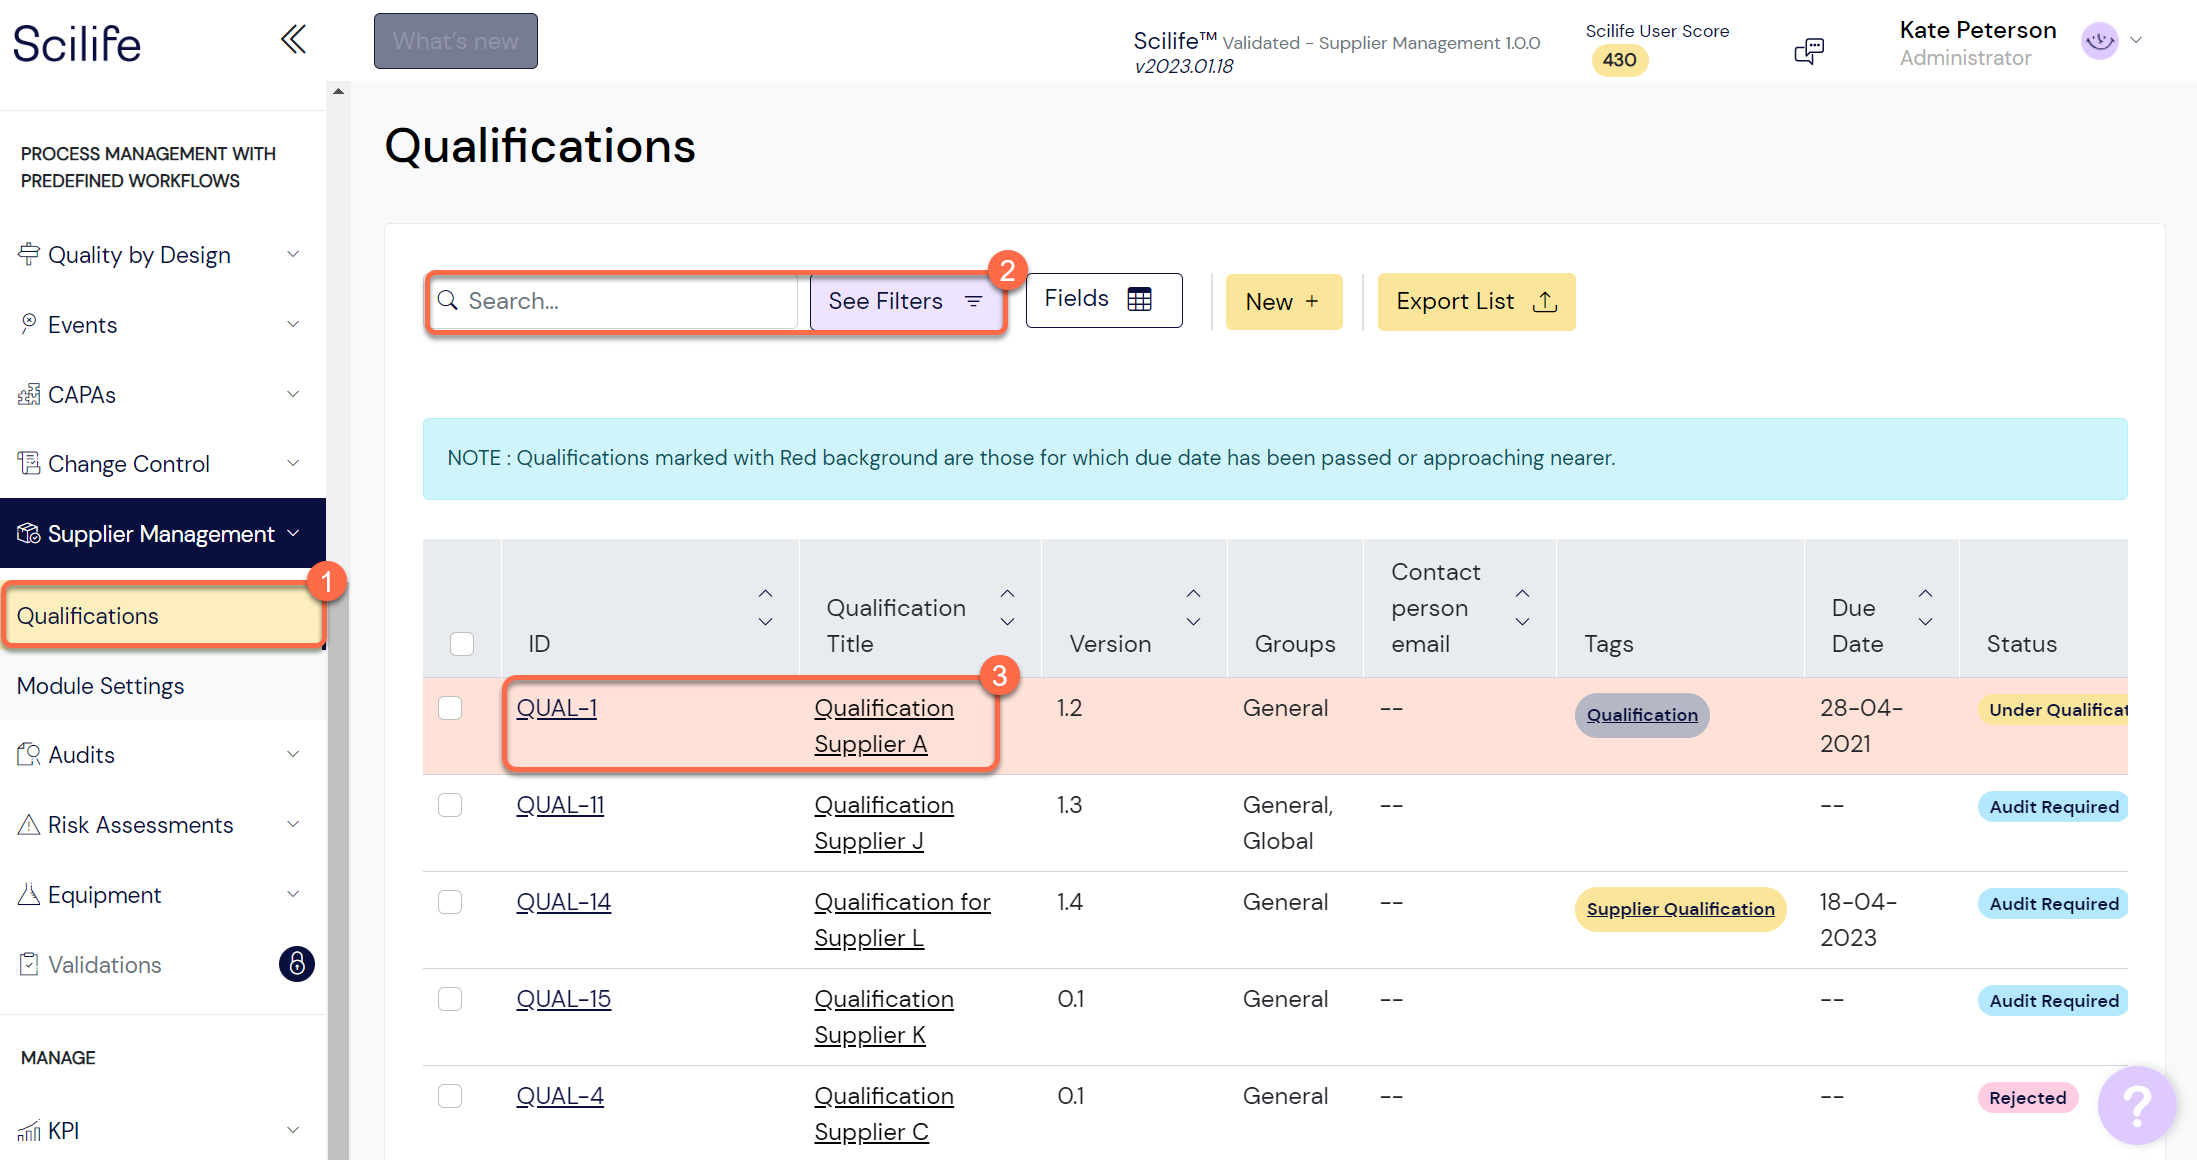The height and width of the screenshot is (1160, 2197).
Task: Expand Quality by Design menu chevron
Action: [293, 254]
